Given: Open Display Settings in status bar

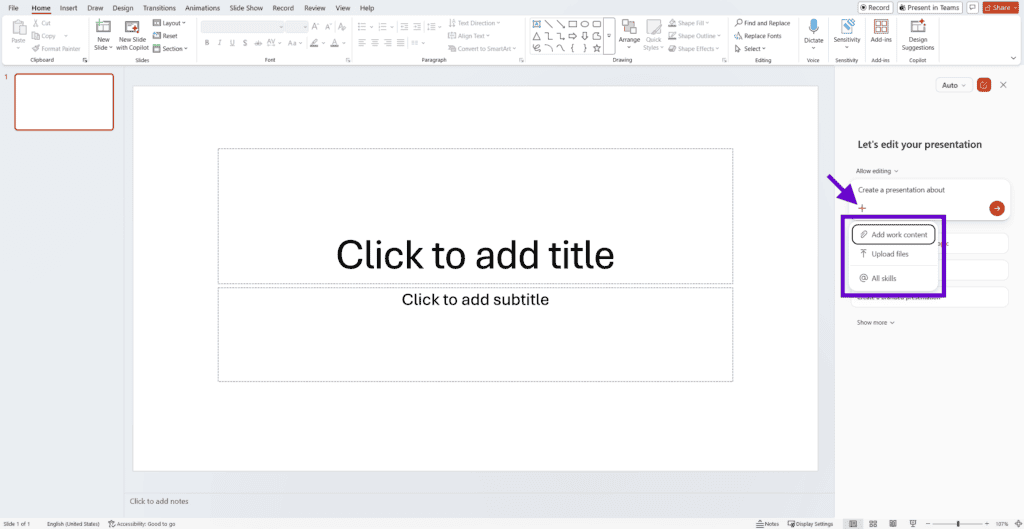Looking at the screenshot, I should [810, 524].
